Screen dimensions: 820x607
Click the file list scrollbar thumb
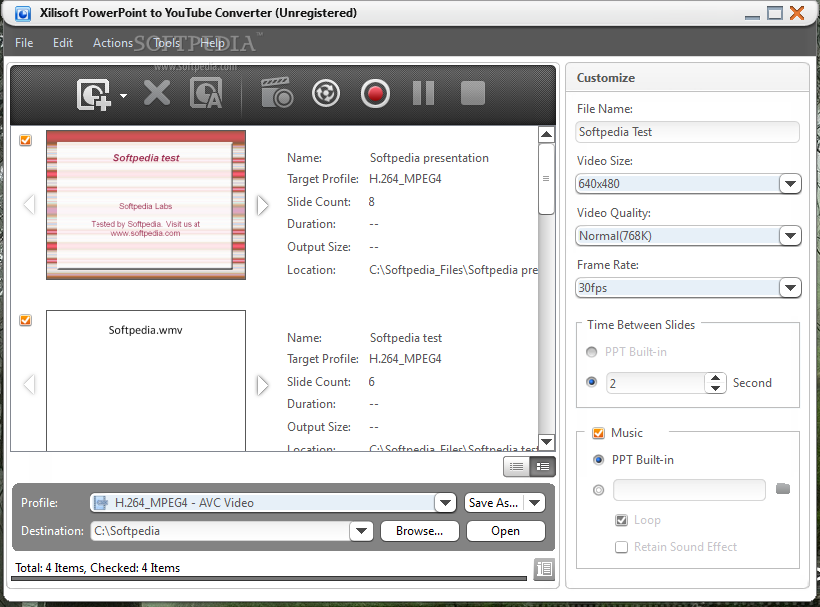point(546,179)
